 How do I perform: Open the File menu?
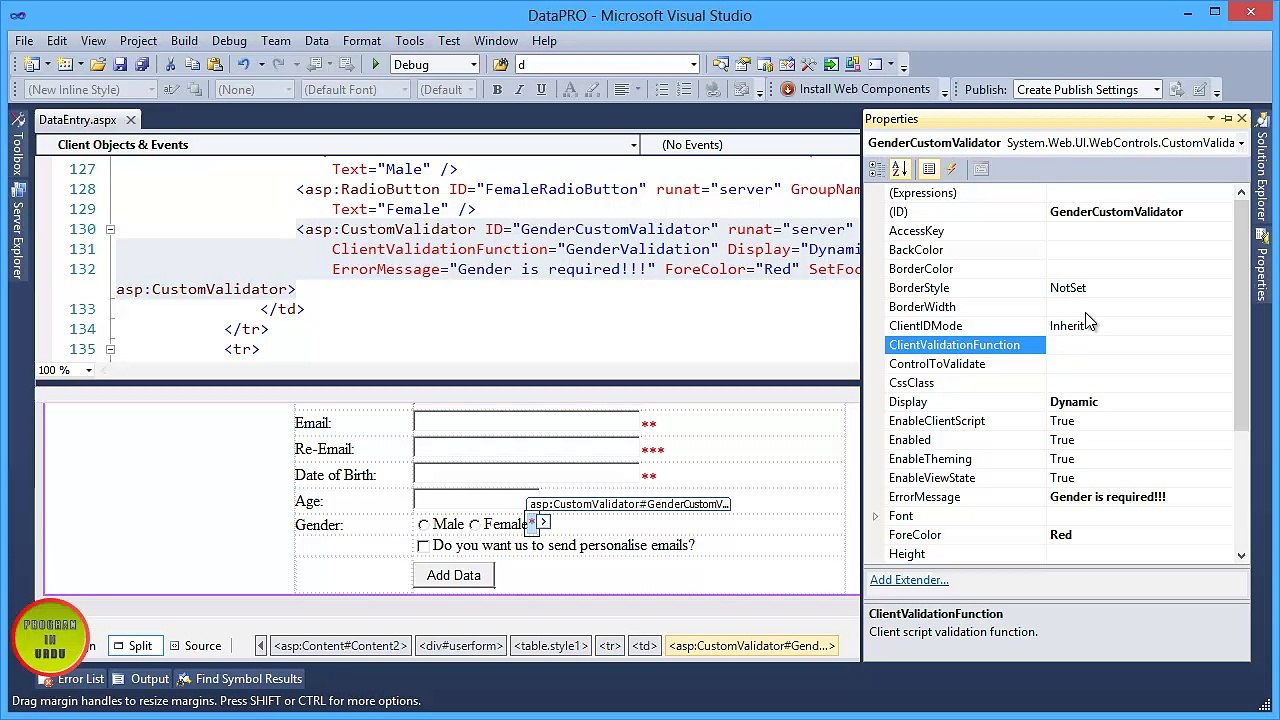pos(24,41)
